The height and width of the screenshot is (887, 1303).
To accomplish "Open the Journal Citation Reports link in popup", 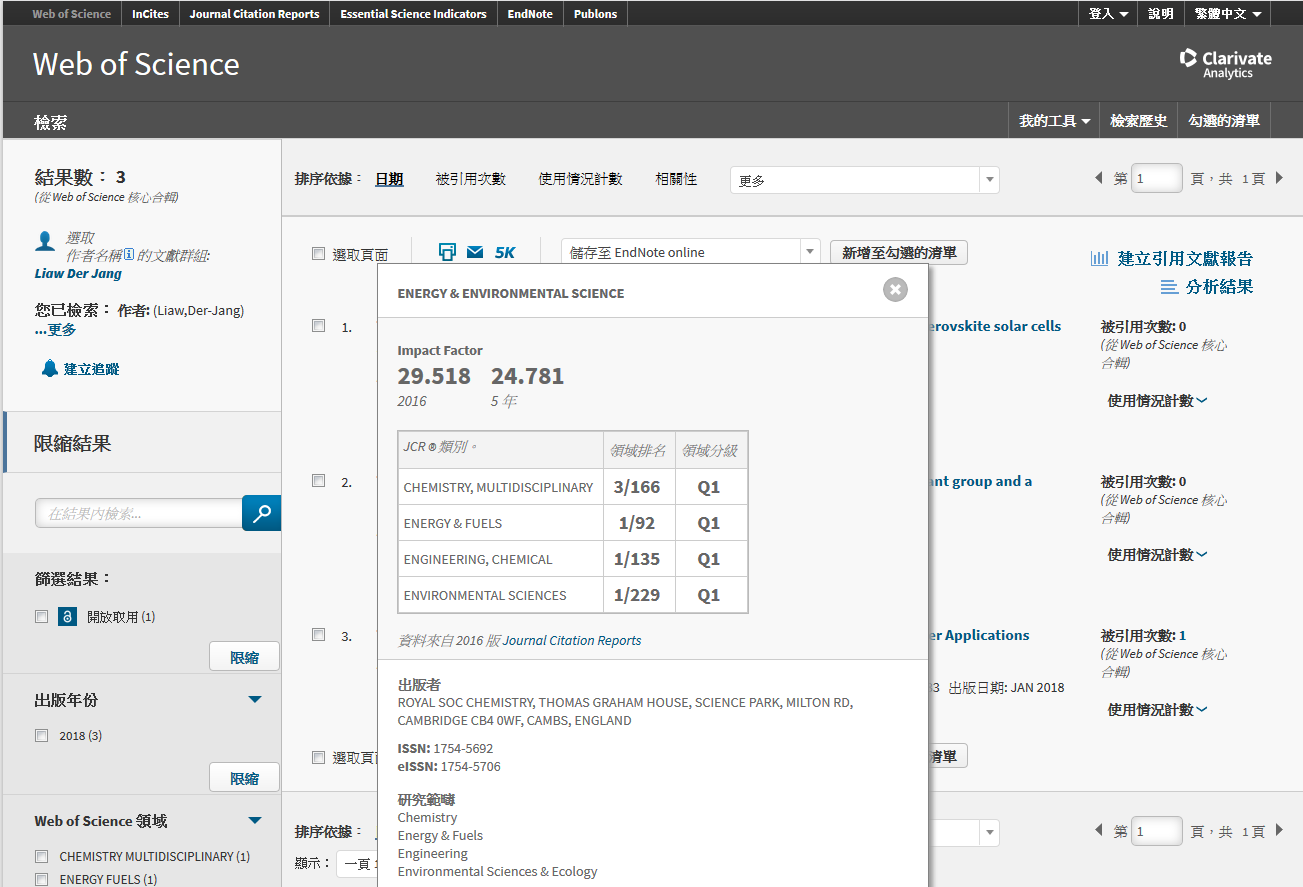I will click(572, 640).
